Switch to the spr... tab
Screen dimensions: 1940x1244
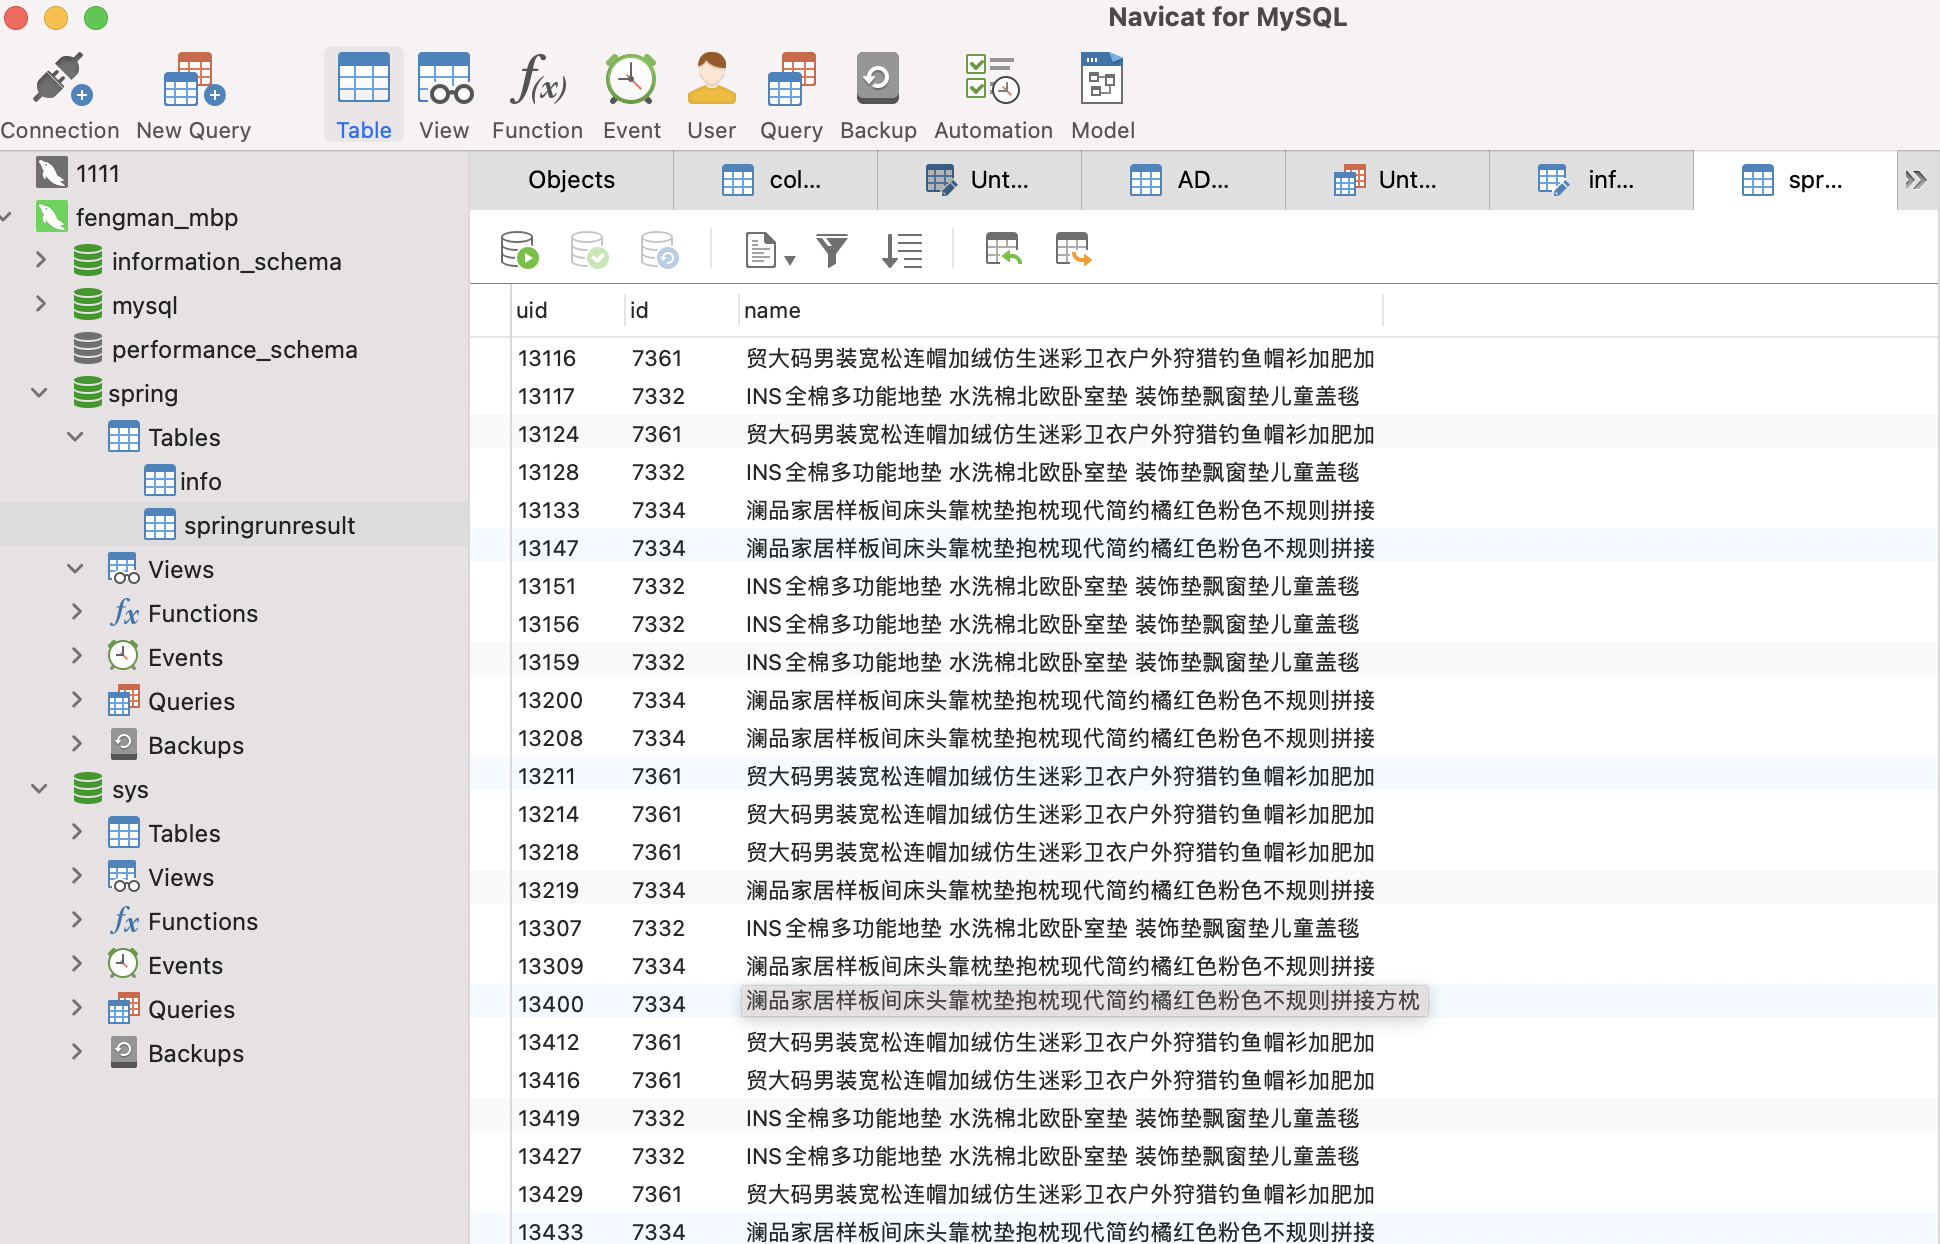1795,180
